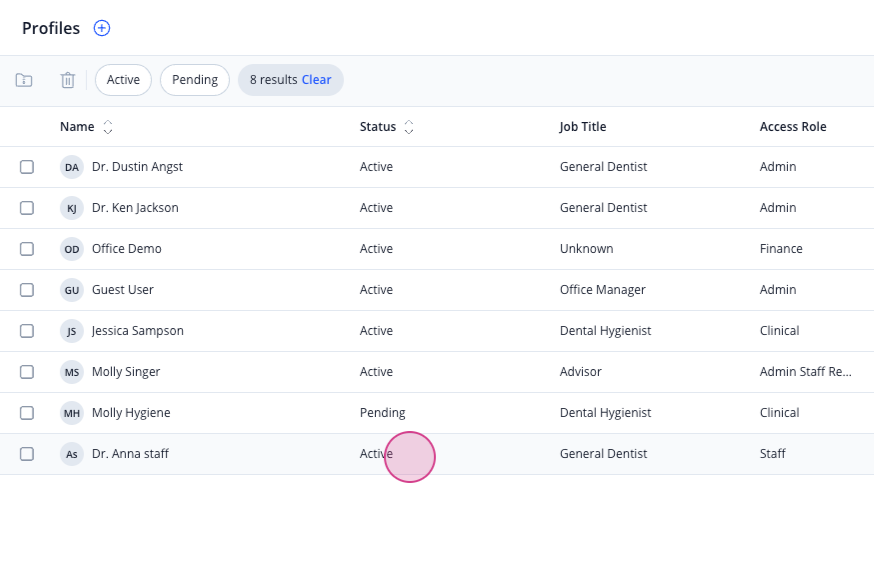Viewport: 874px width, 573px height.
Task: Open Molly Singer's profile name
Action: 126,372
